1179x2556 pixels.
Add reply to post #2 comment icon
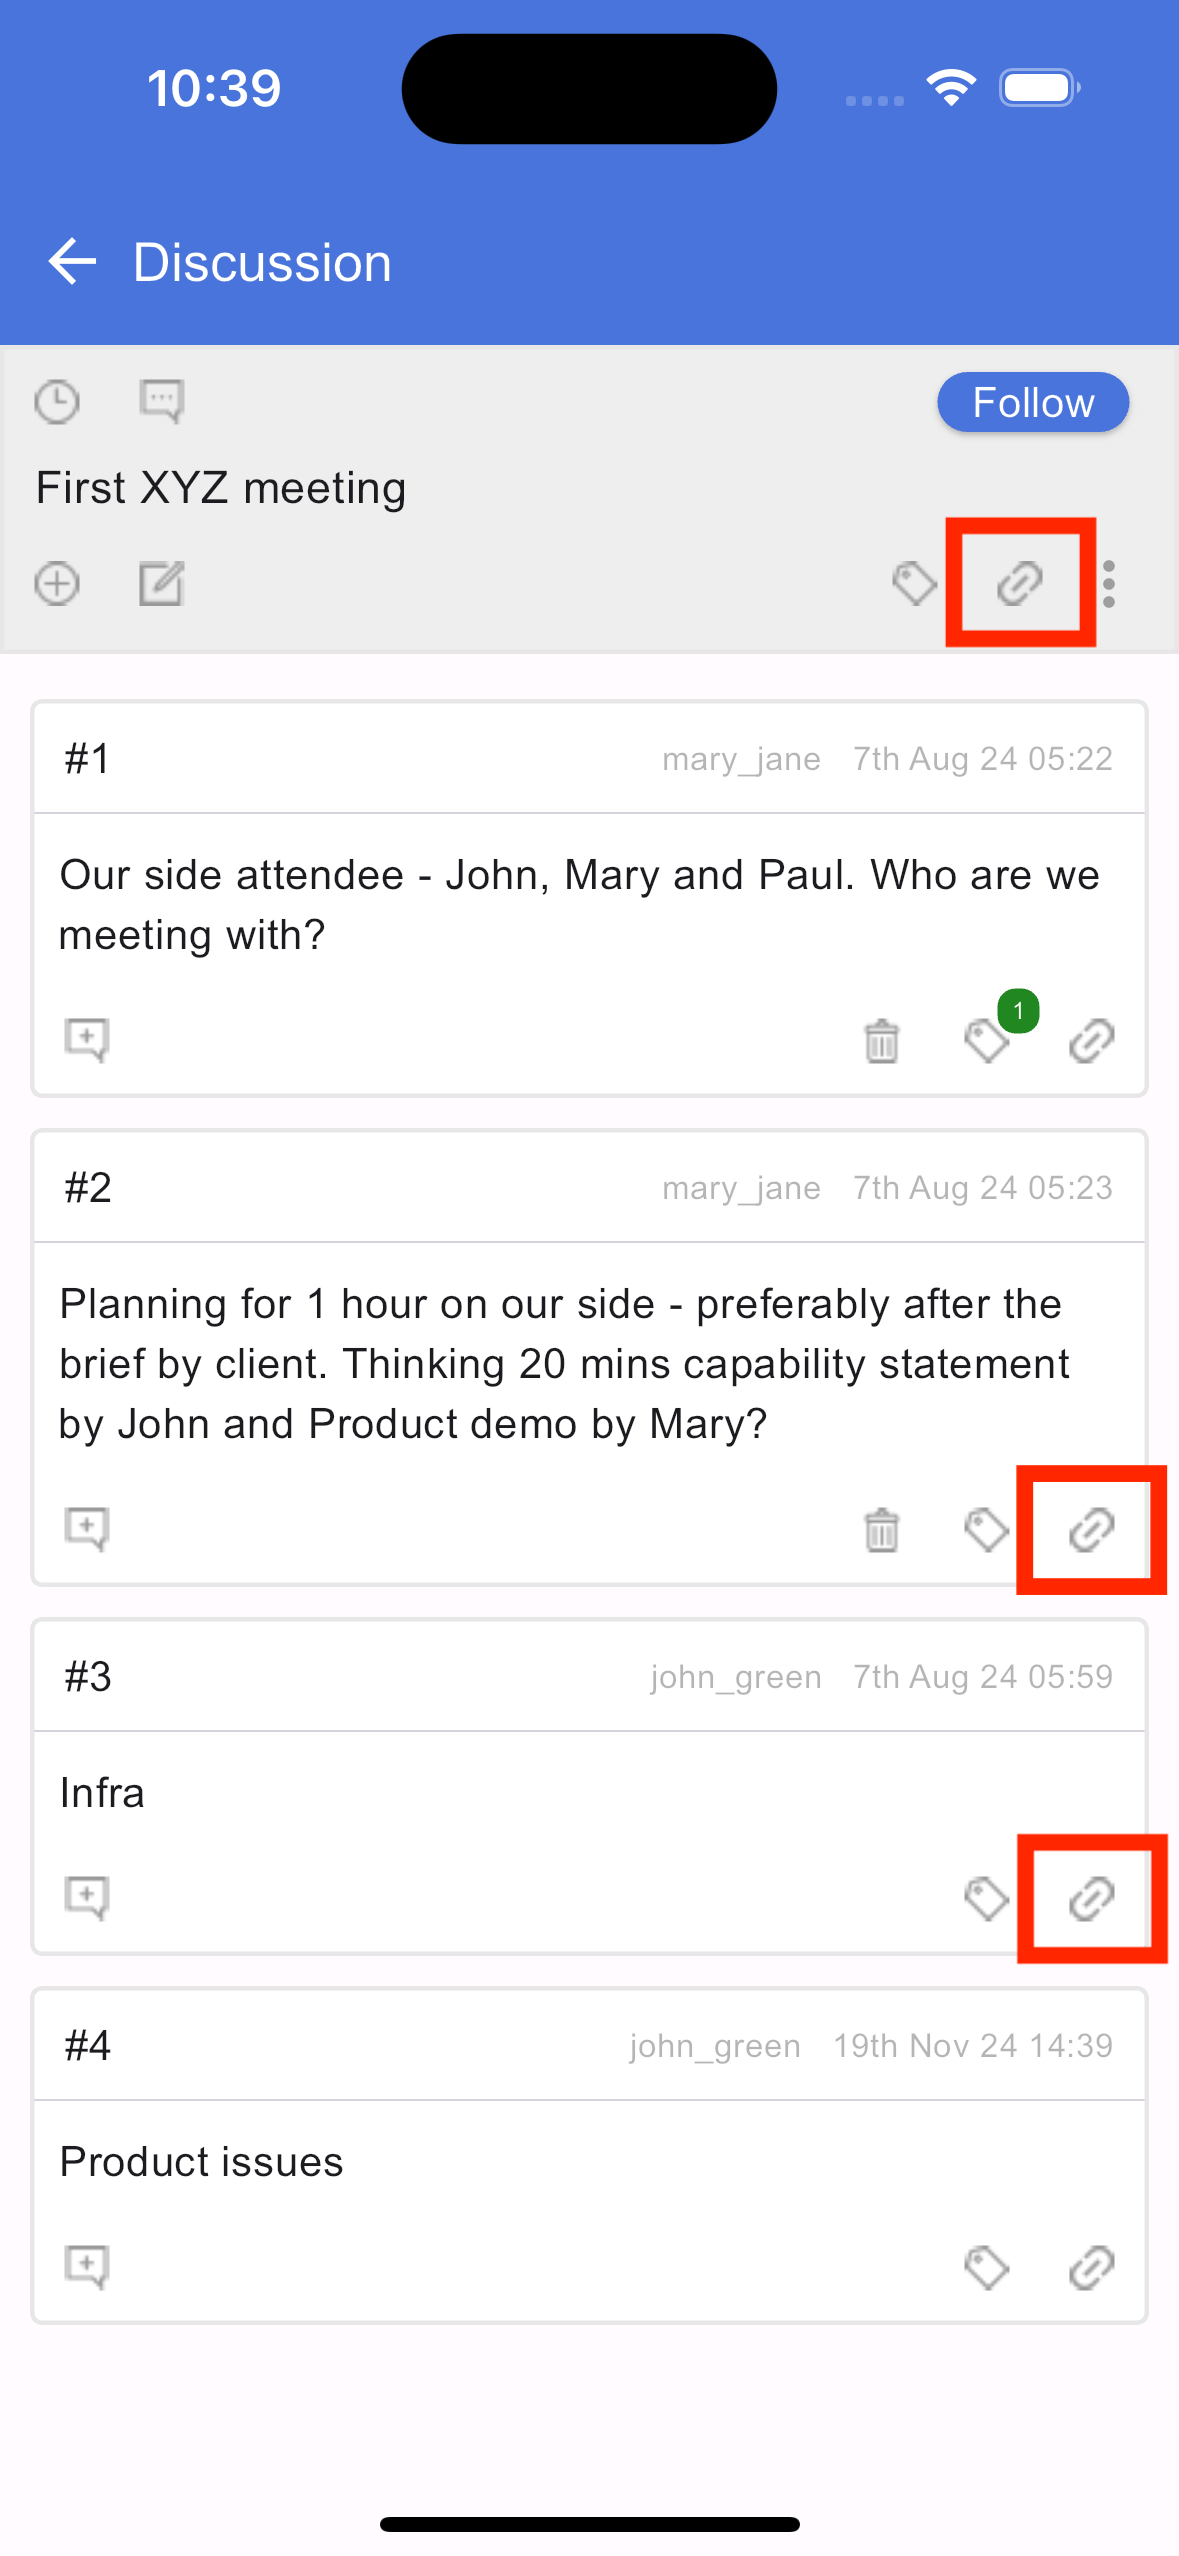(x=87, y=1529)
